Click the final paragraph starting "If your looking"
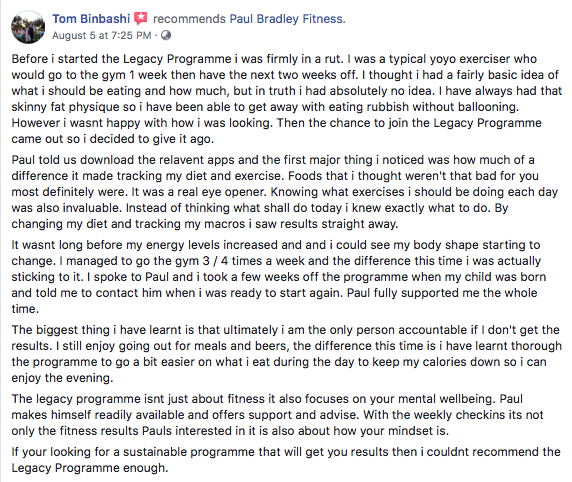This screenshot has height=482, width=572. (x=286, y=460)
